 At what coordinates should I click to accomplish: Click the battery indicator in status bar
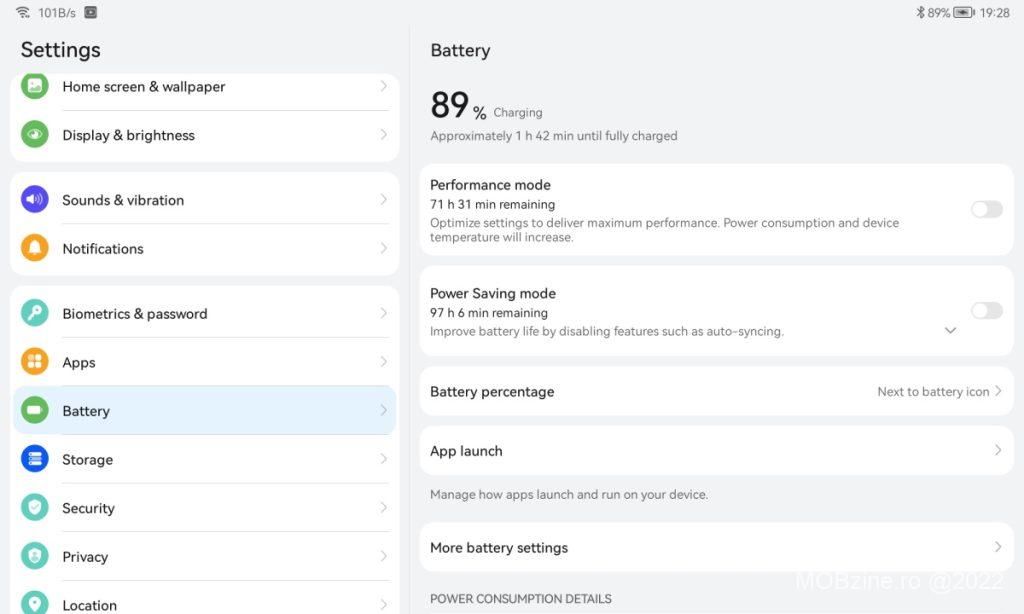(x=963, y=13)
